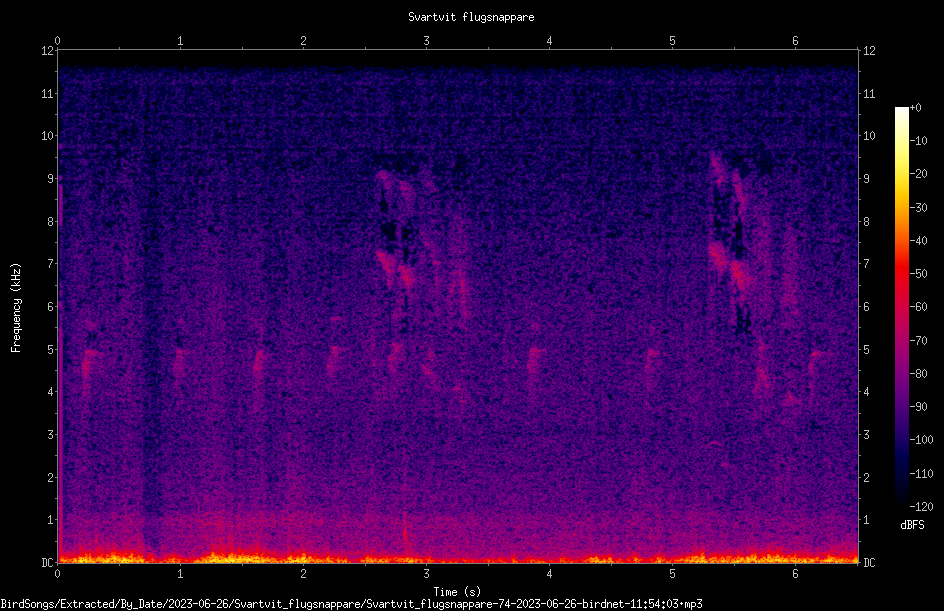The image size is (944, 611).
Task: Click the '-20' value on the color scale
Action: coord(919,174)
